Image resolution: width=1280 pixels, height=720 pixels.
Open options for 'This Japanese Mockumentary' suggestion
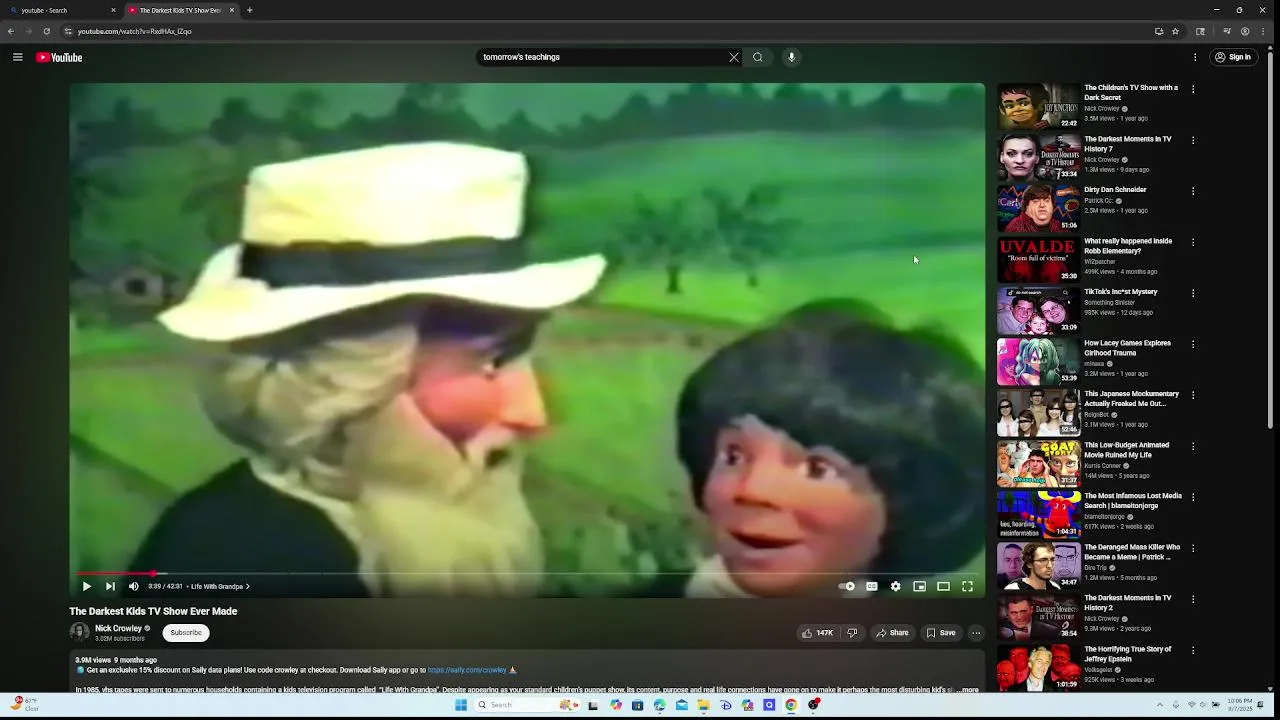click(1192, 395)
